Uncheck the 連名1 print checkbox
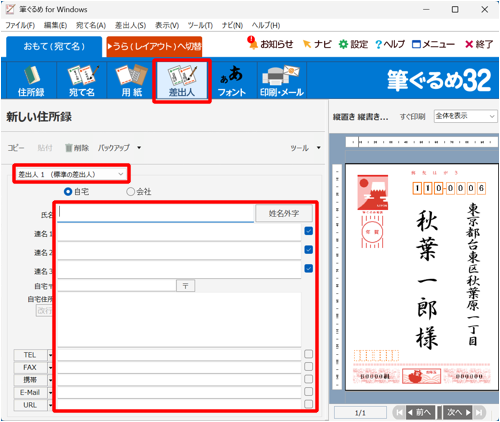Viewport: 500px width, 422px height. coord(309,231)
